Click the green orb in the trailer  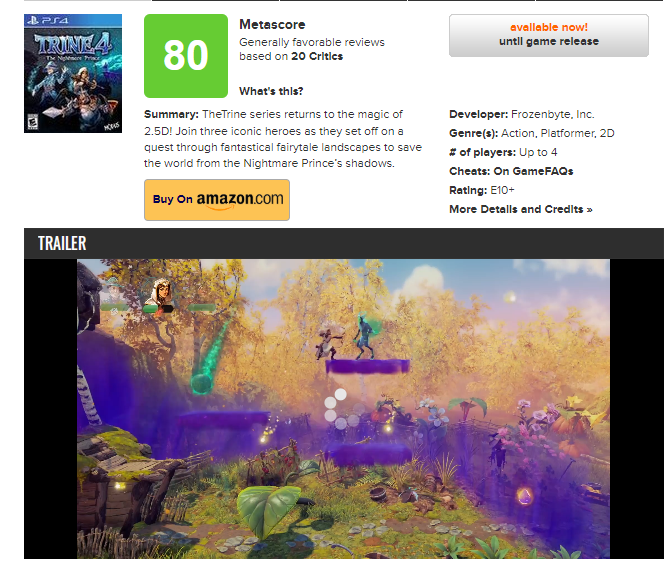(201, 382)
